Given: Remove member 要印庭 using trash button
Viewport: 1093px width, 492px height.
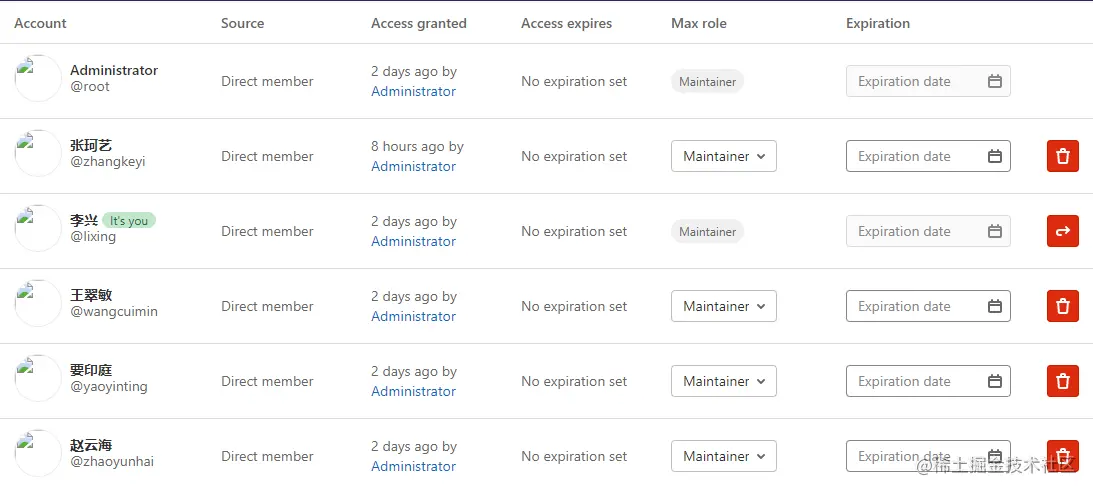Looking at the screenshot, I should [x=1062, y=381].
